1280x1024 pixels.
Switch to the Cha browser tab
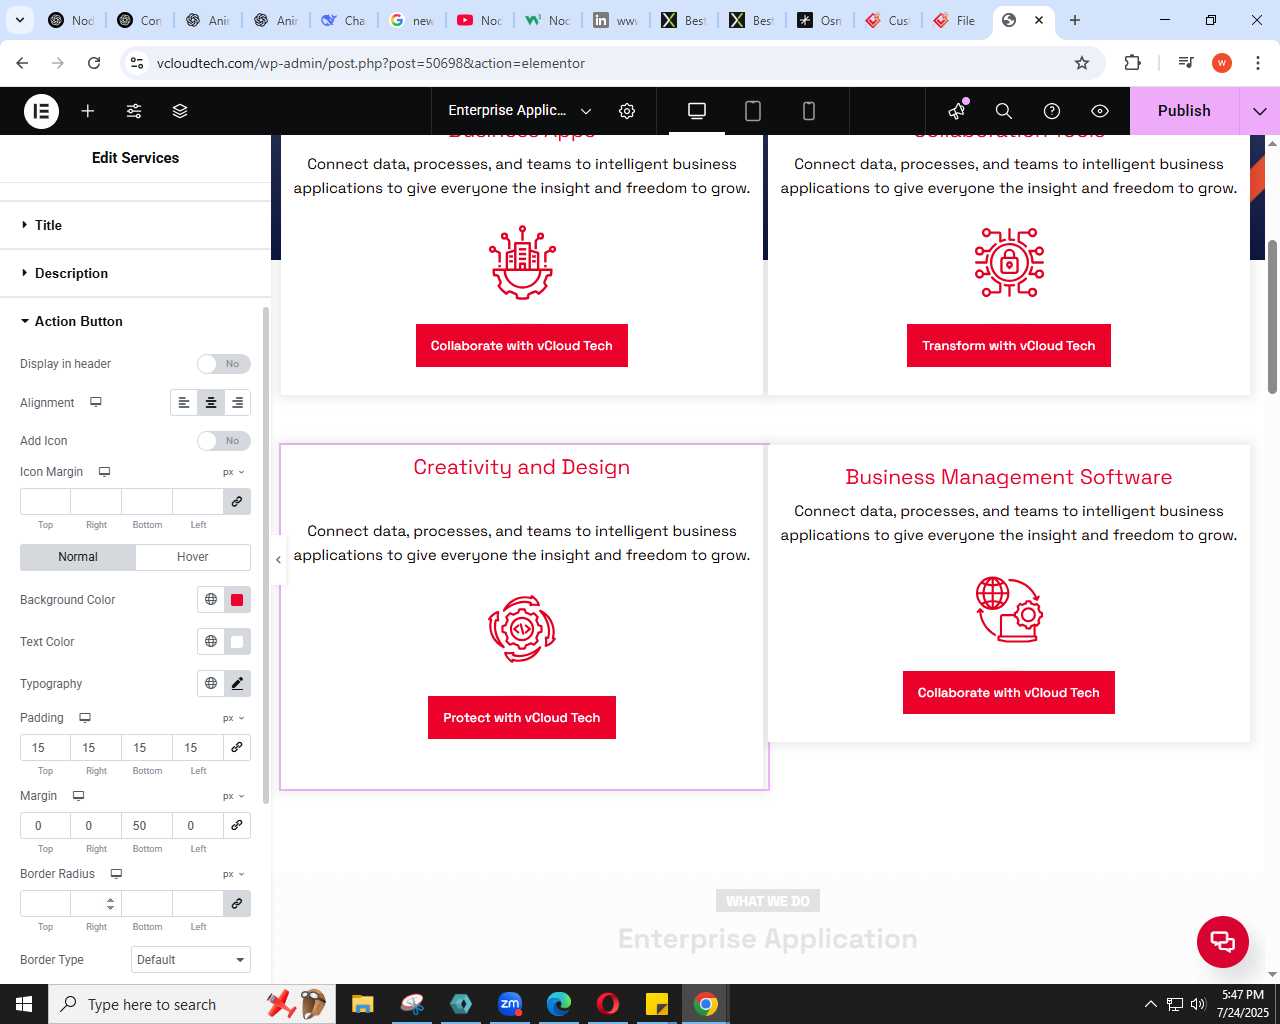(x=344, y=20)
